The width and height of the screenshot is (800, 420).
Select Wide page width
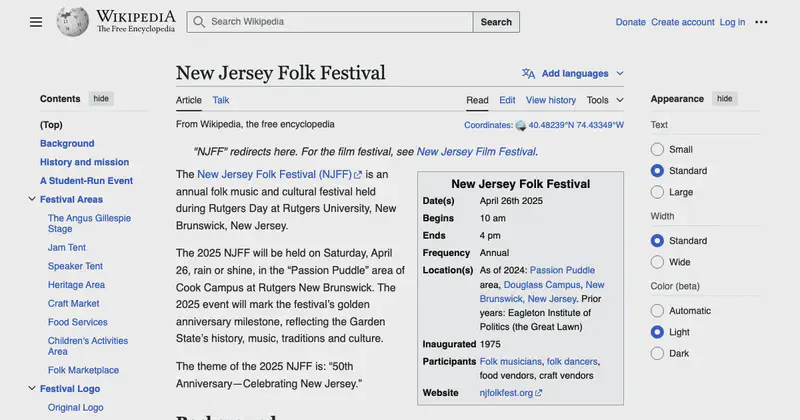tap(657, 262)
